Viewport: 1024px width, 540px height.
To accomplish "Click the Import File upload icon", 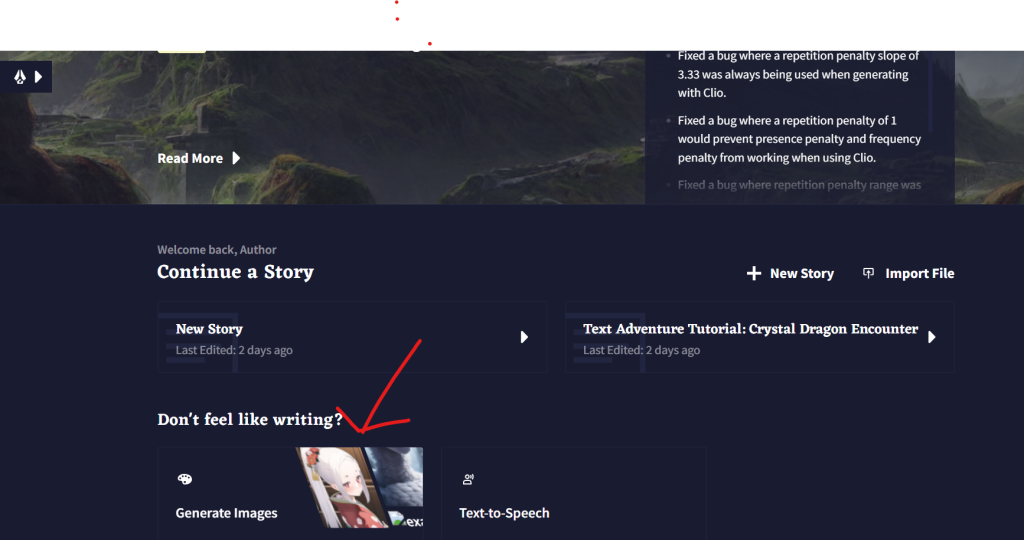I will (x=868, y=273).
